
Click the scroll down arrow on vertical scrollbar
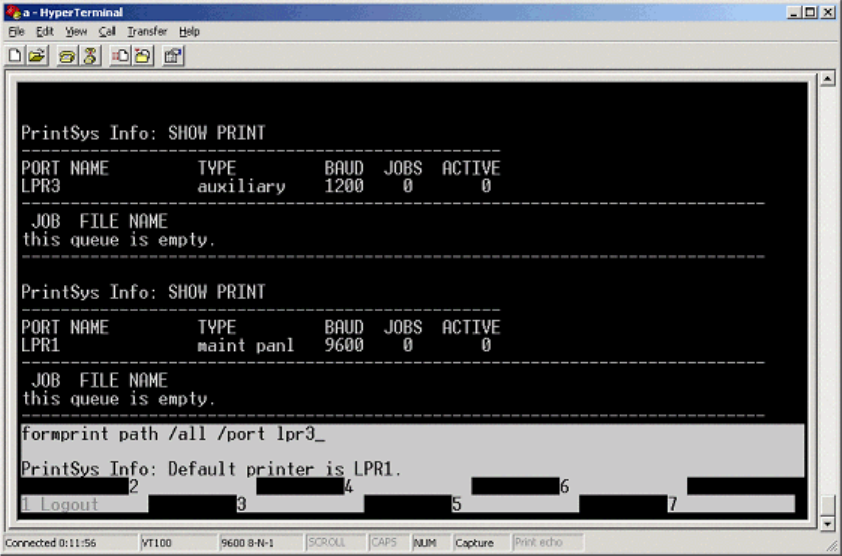(x=828, y=523)
